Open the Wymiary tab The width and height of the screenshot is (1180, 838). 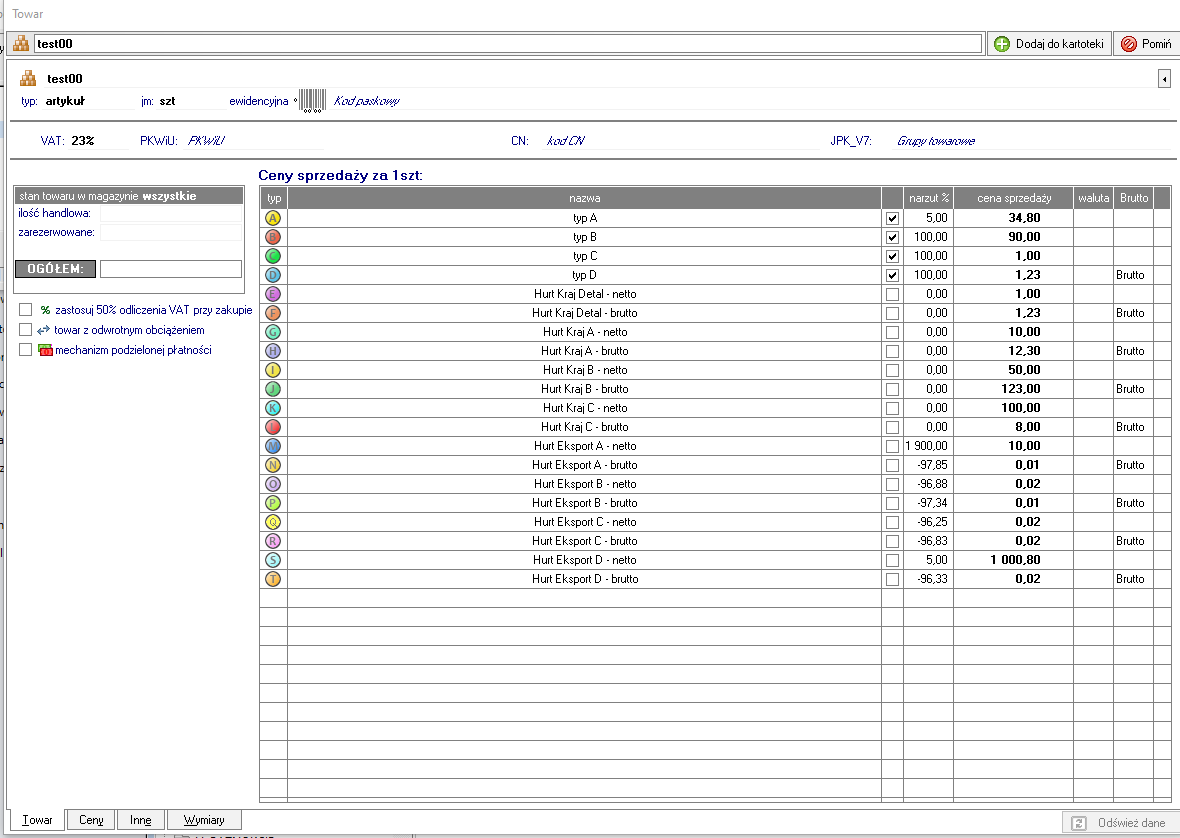(x=204, y=820)
